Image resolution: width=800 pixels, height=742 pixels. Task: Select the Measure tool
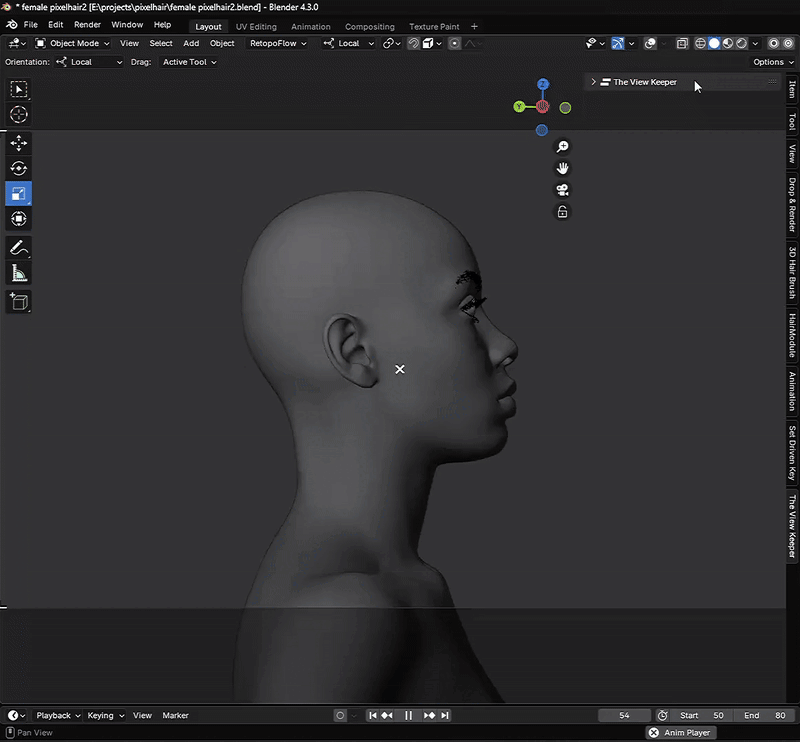pyautogui.click(x=19, y=274)
